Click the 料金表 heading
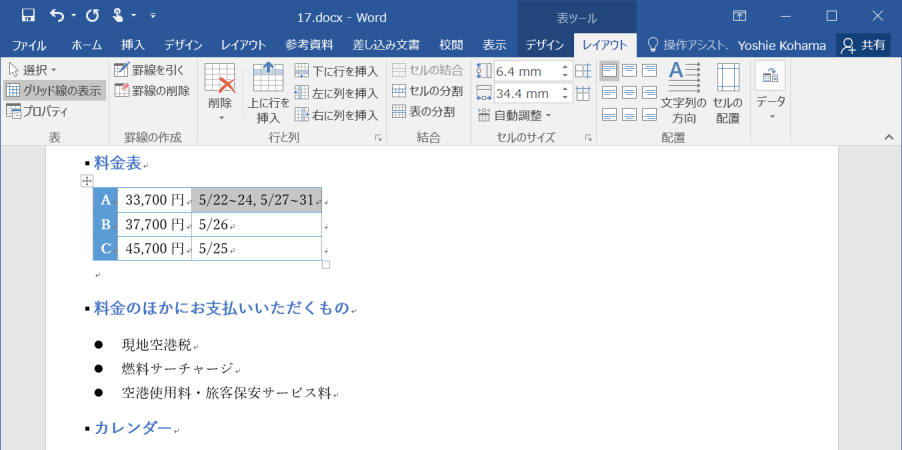 [x=118, y=163]
